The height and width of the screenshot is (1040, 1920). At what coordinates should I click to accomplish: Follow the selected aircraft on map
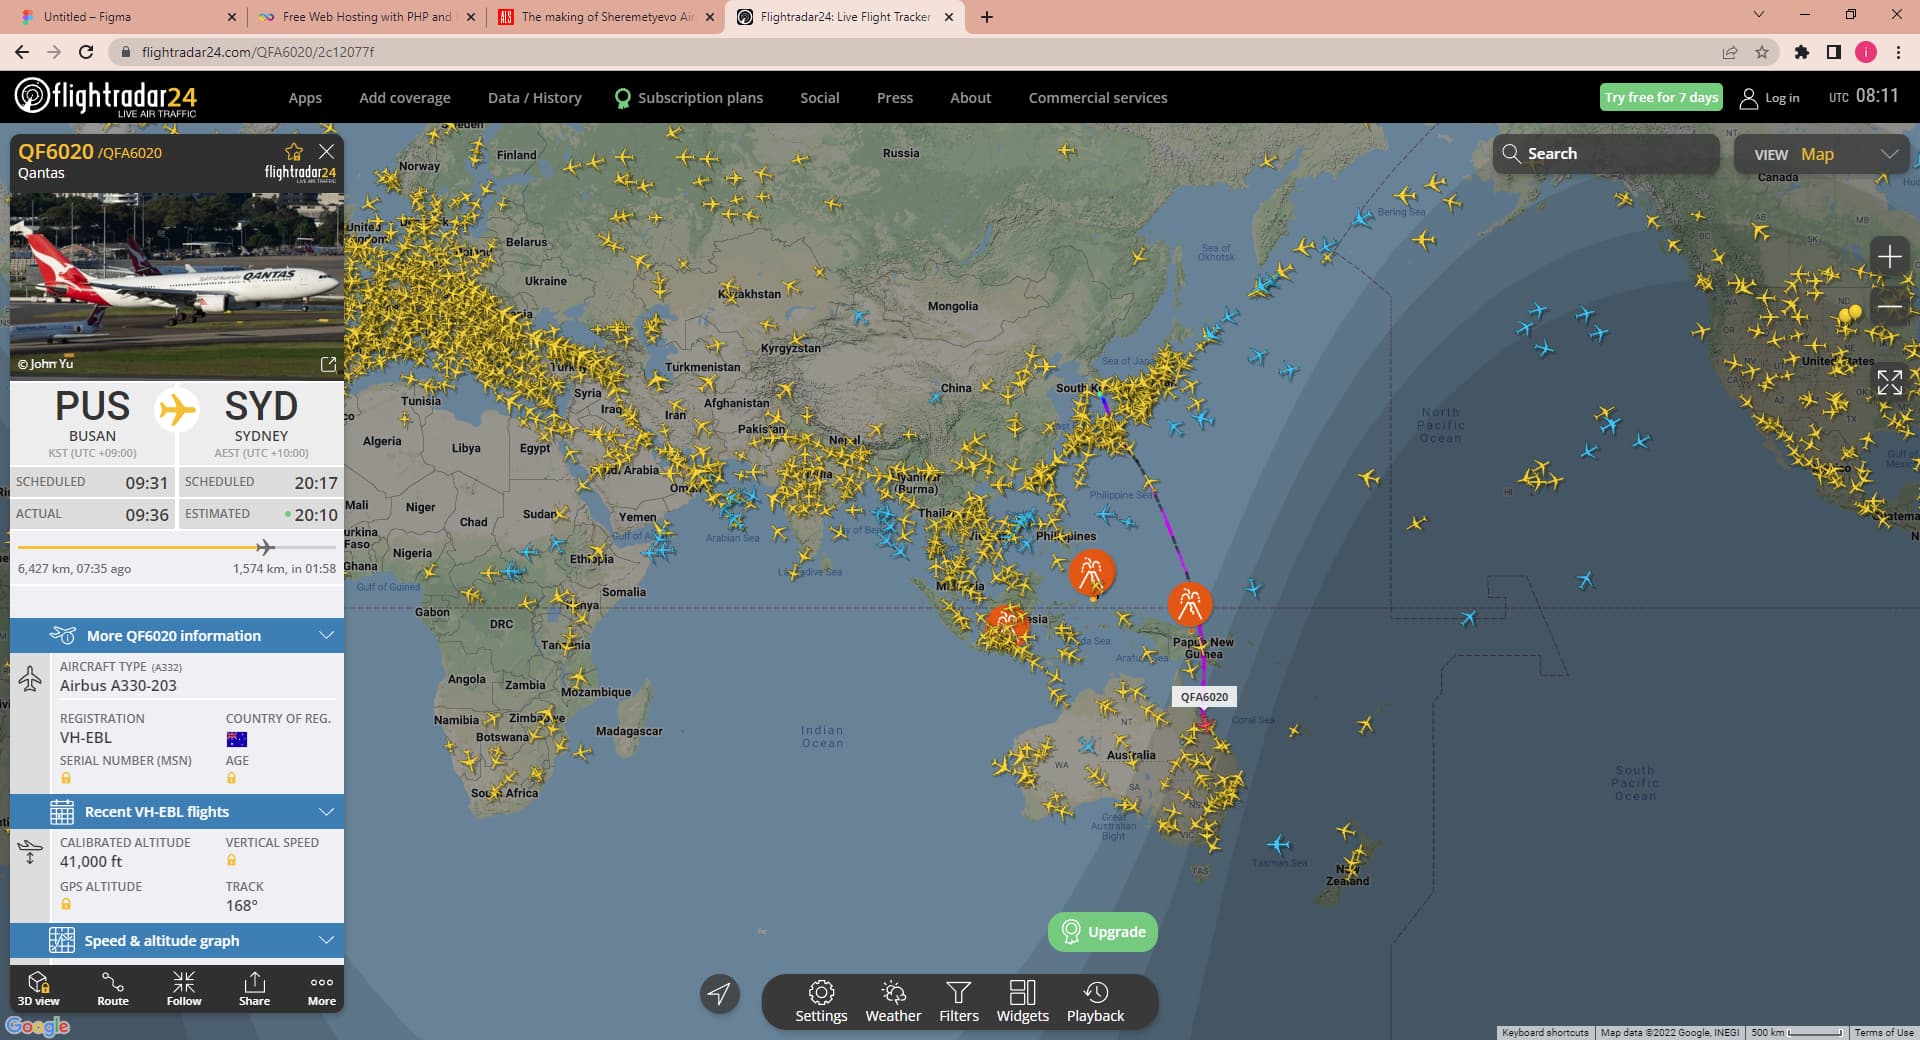184,988
